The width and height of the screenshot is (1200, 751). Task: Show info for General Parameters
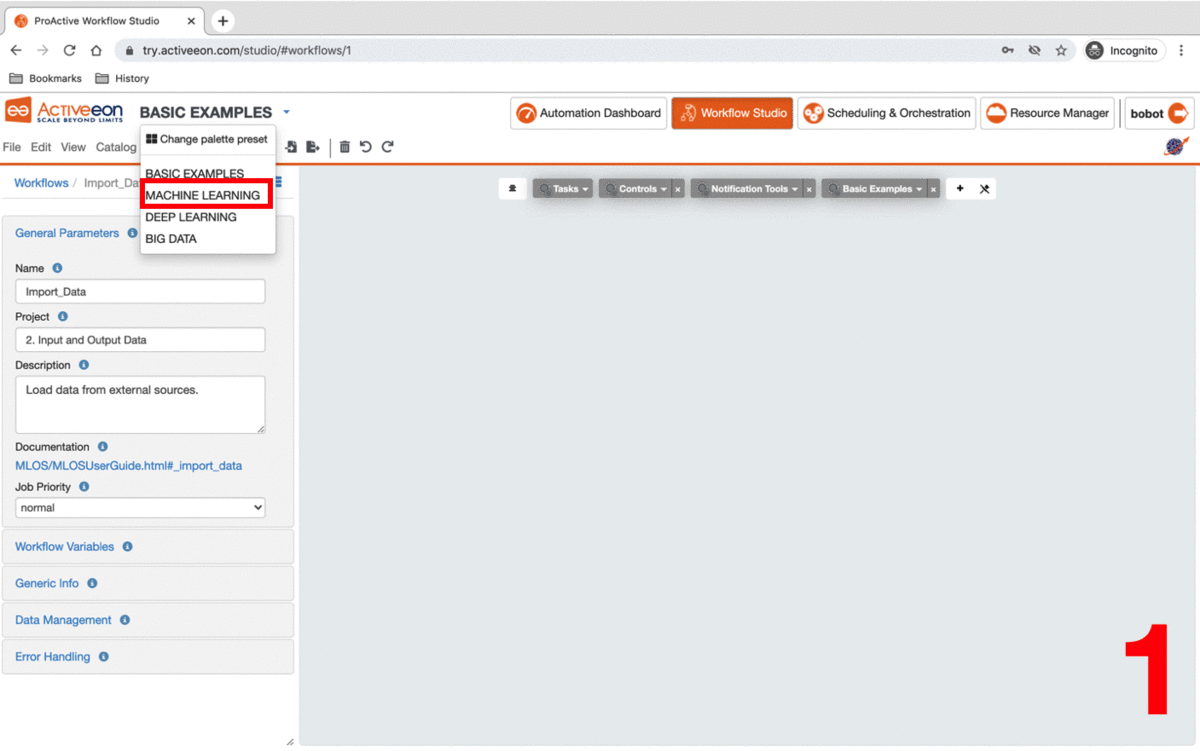coord(132,233)
